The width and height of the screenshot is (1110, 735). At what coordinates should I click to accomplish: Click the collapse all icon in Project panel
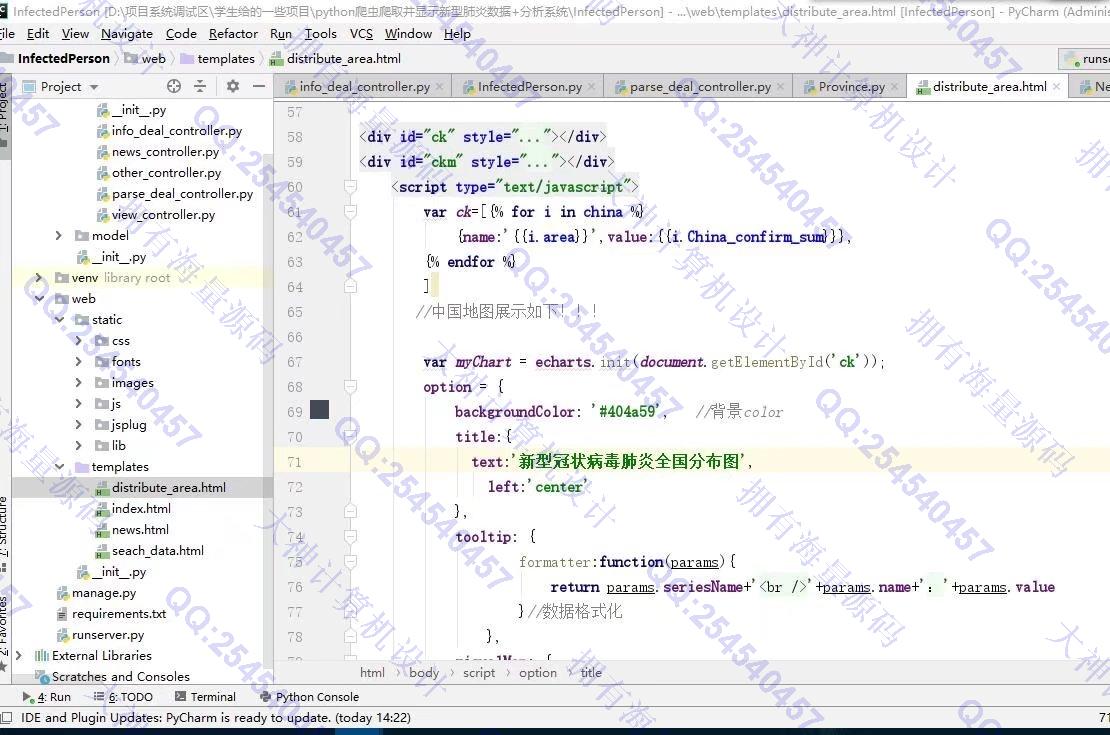200,86
